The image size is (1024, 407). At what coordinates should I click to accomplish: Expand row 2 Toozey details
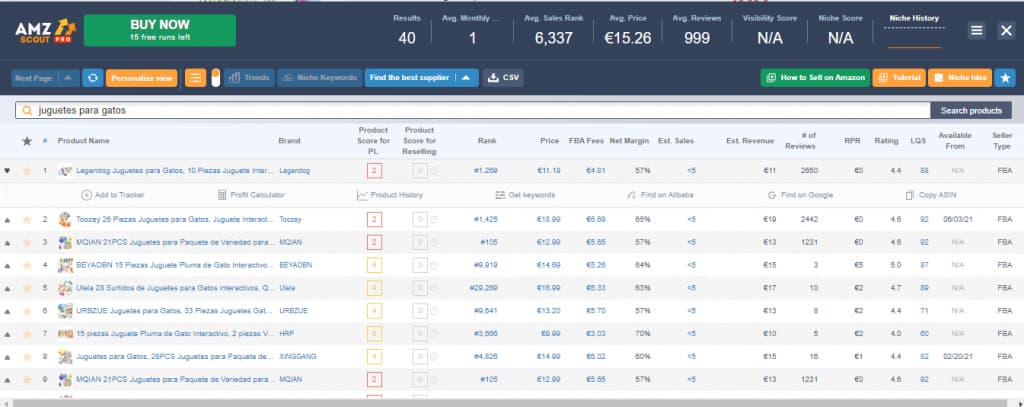pyautogui.click(x=7, y=220)
